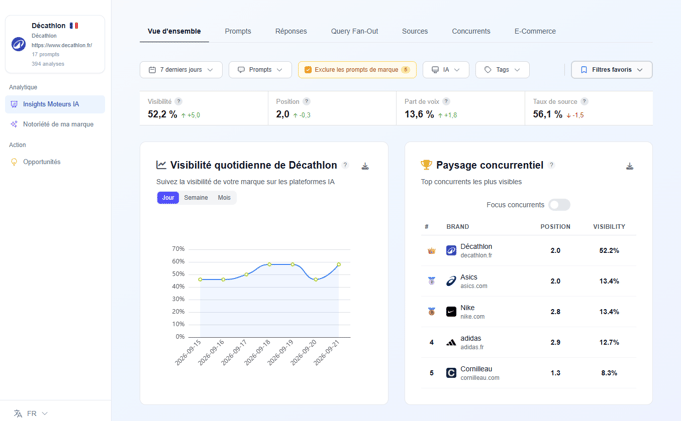681x421 pixels.
Task: Switch chart to Semaine view
Action: (x=196, y=198)
